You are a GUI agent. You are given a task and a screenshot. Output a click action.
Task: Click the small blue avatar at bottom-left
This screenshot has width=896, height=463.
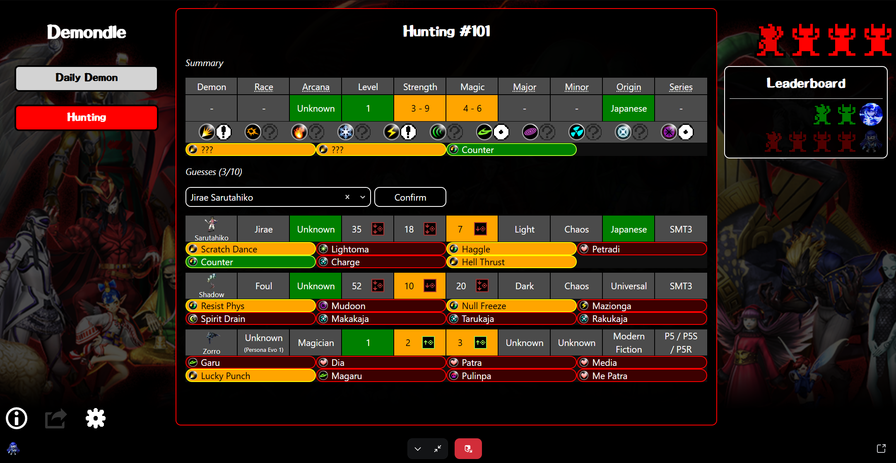point(13,448)
